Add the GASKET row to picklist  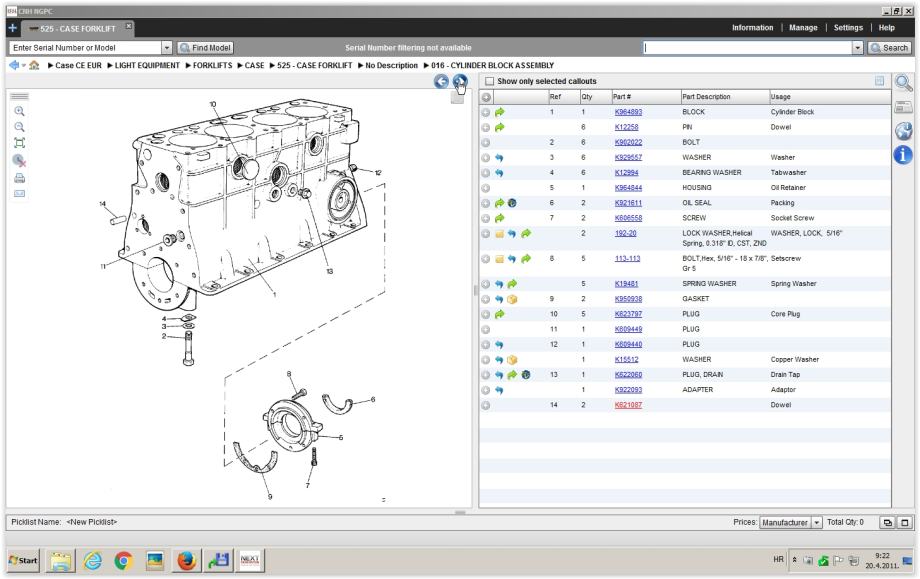[x=486, y=298]
